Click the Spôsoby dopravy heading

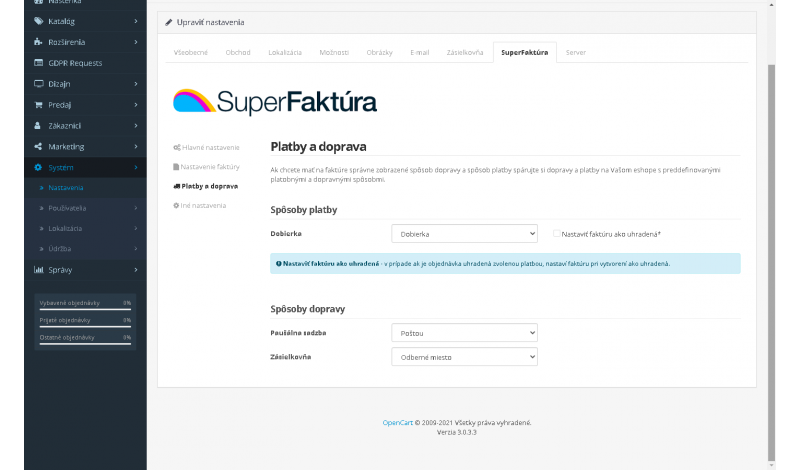(x=308, y=309)
